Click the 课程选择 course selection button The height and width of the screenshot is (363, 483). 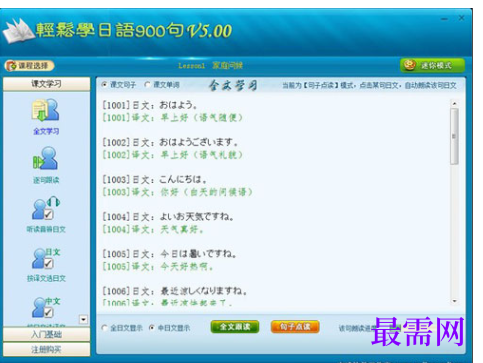(29, 66)
